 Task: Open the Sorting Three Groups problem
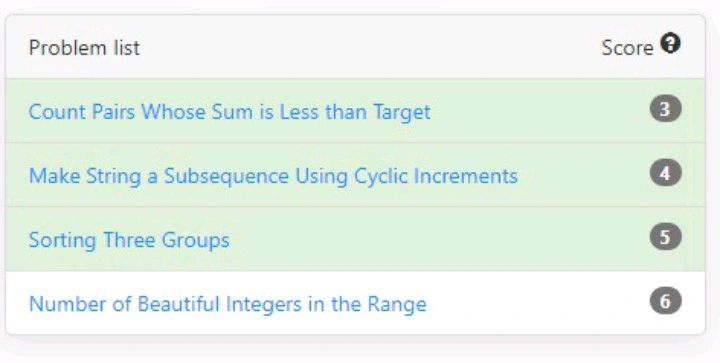(129, 240)
